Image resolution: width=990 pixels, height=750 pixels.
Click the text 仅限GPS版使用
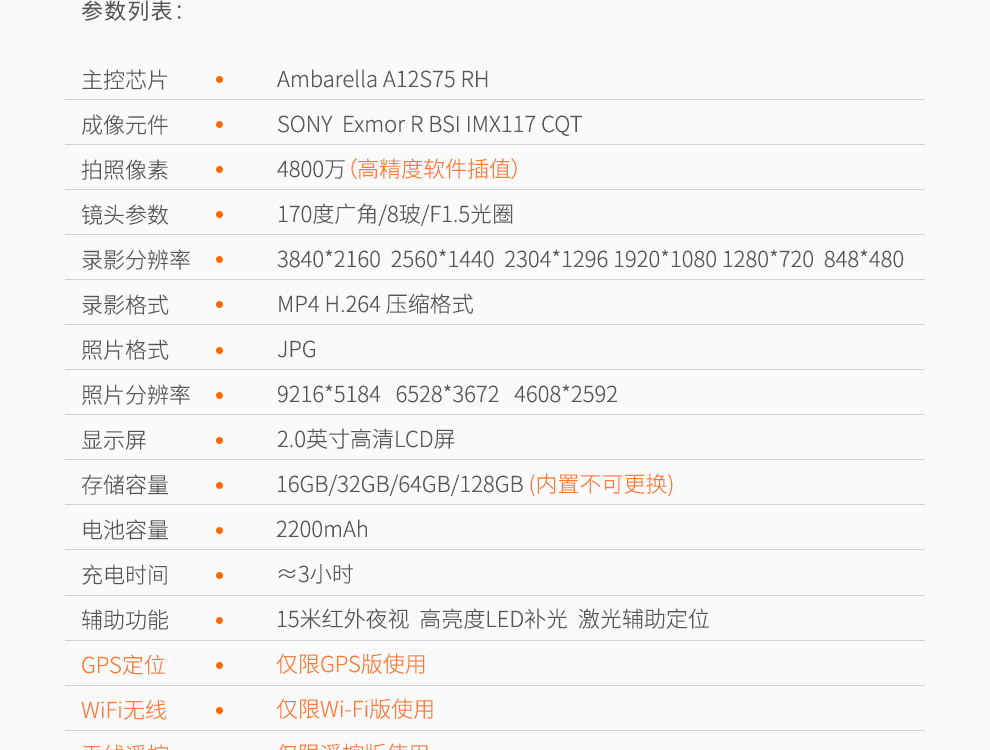(x=351, y=664)
